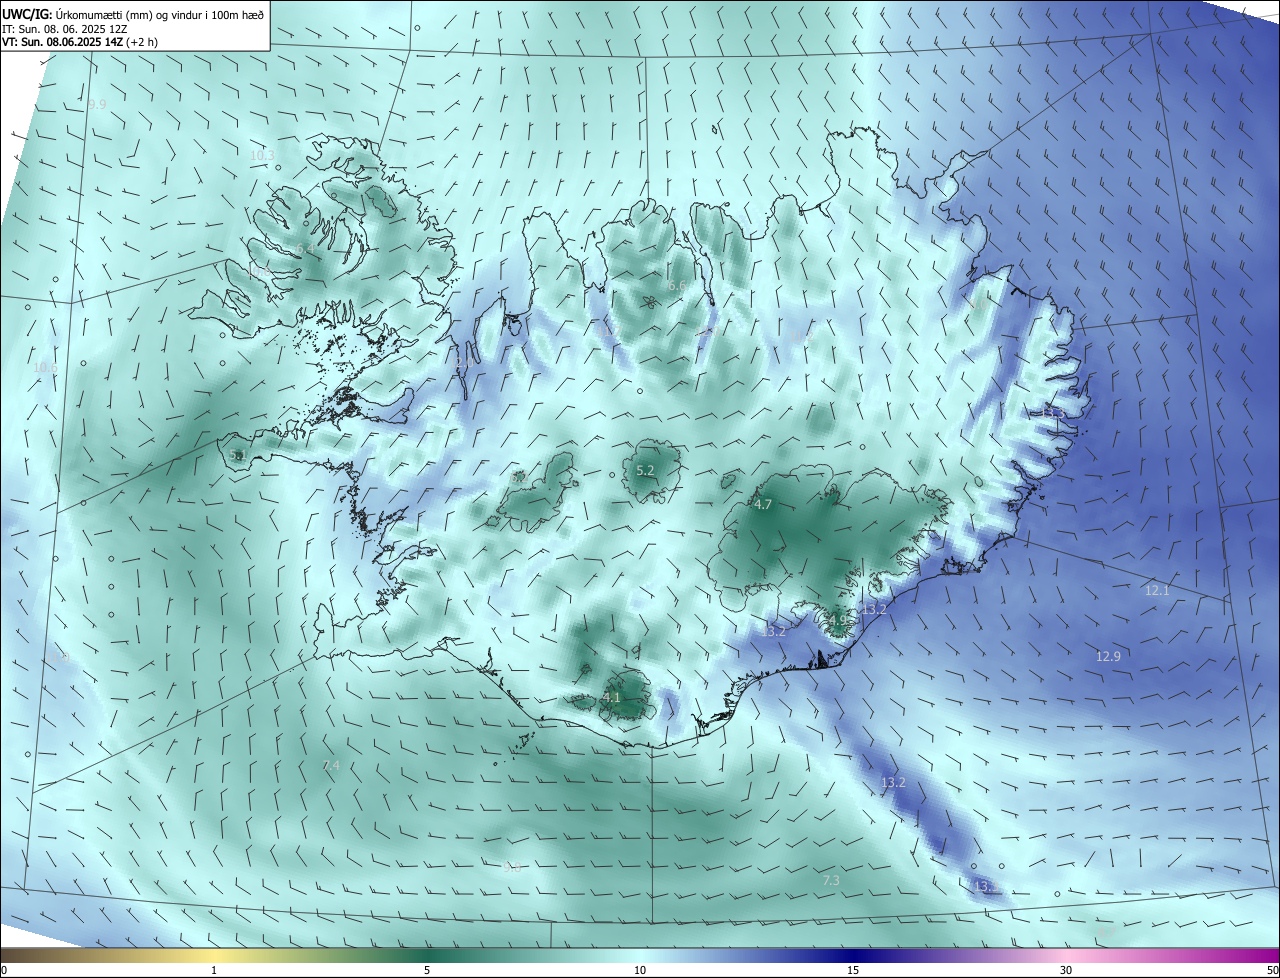
Task: Click the '12.1' value label on the map
Action: tap(1157, 591)
